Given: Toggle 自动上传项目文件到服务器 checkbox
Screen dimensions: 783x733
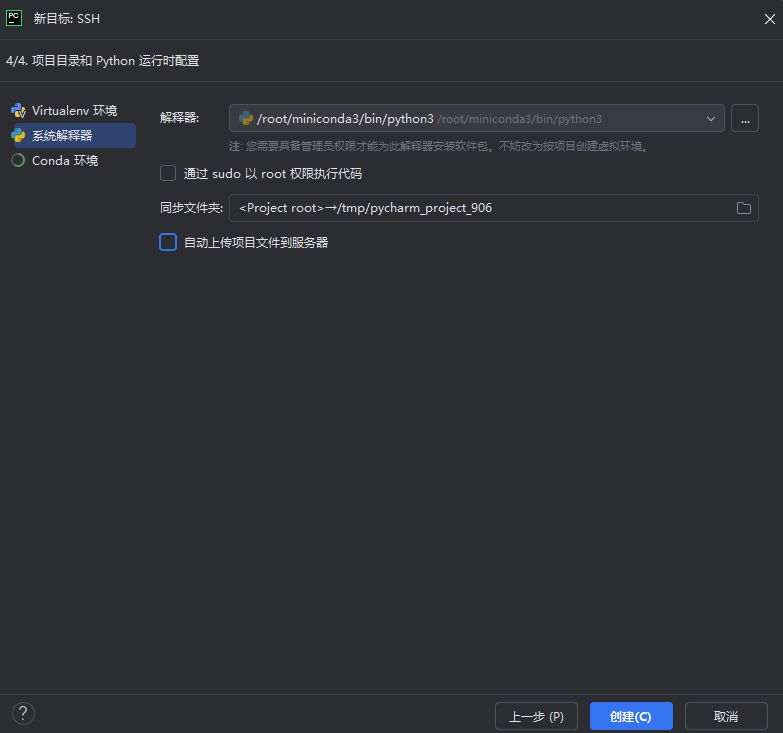Looking at the screenshot, I should (168, 242).
